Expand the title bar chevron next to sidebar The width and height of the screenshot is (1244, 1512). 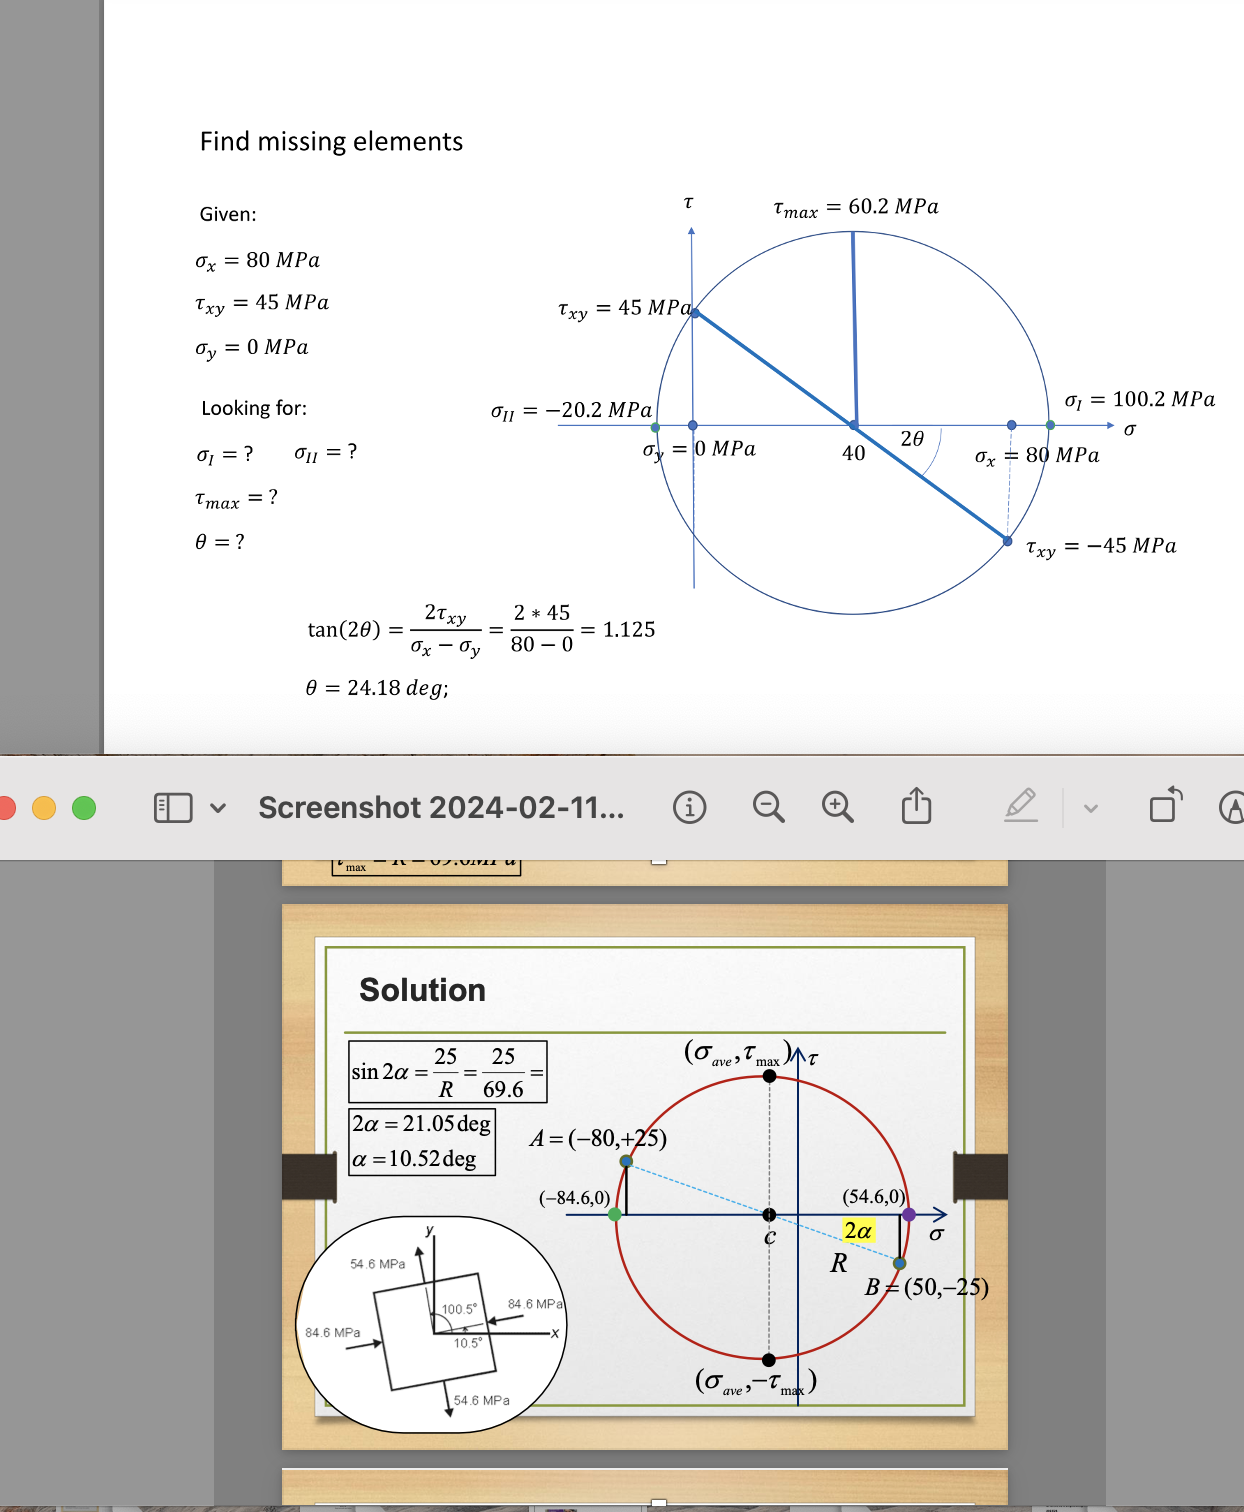click(218, 807)
